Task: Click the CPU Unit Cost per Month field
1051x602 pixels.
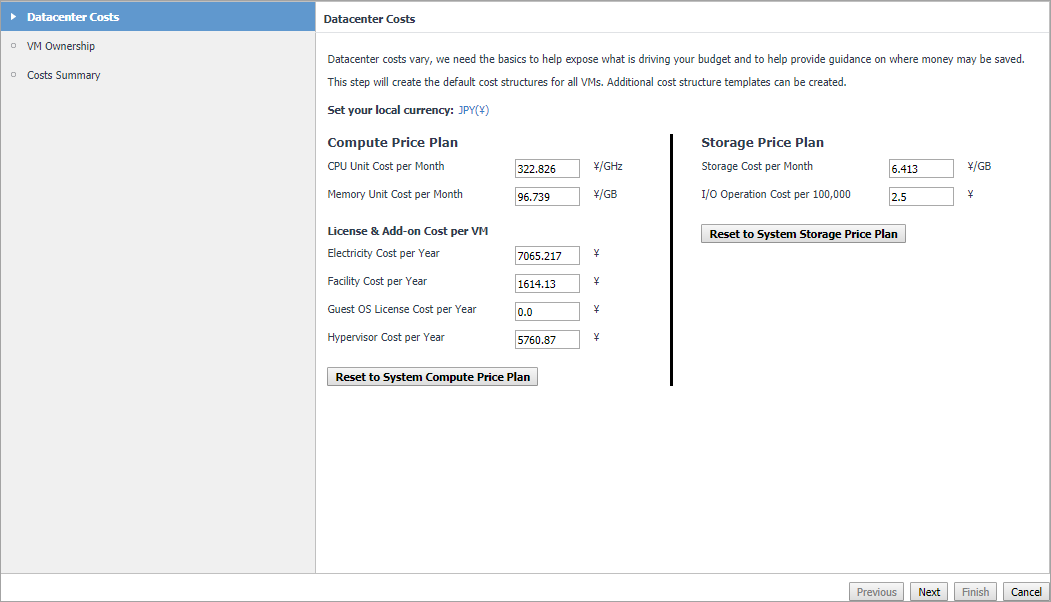Action: (x=547, y=169)
